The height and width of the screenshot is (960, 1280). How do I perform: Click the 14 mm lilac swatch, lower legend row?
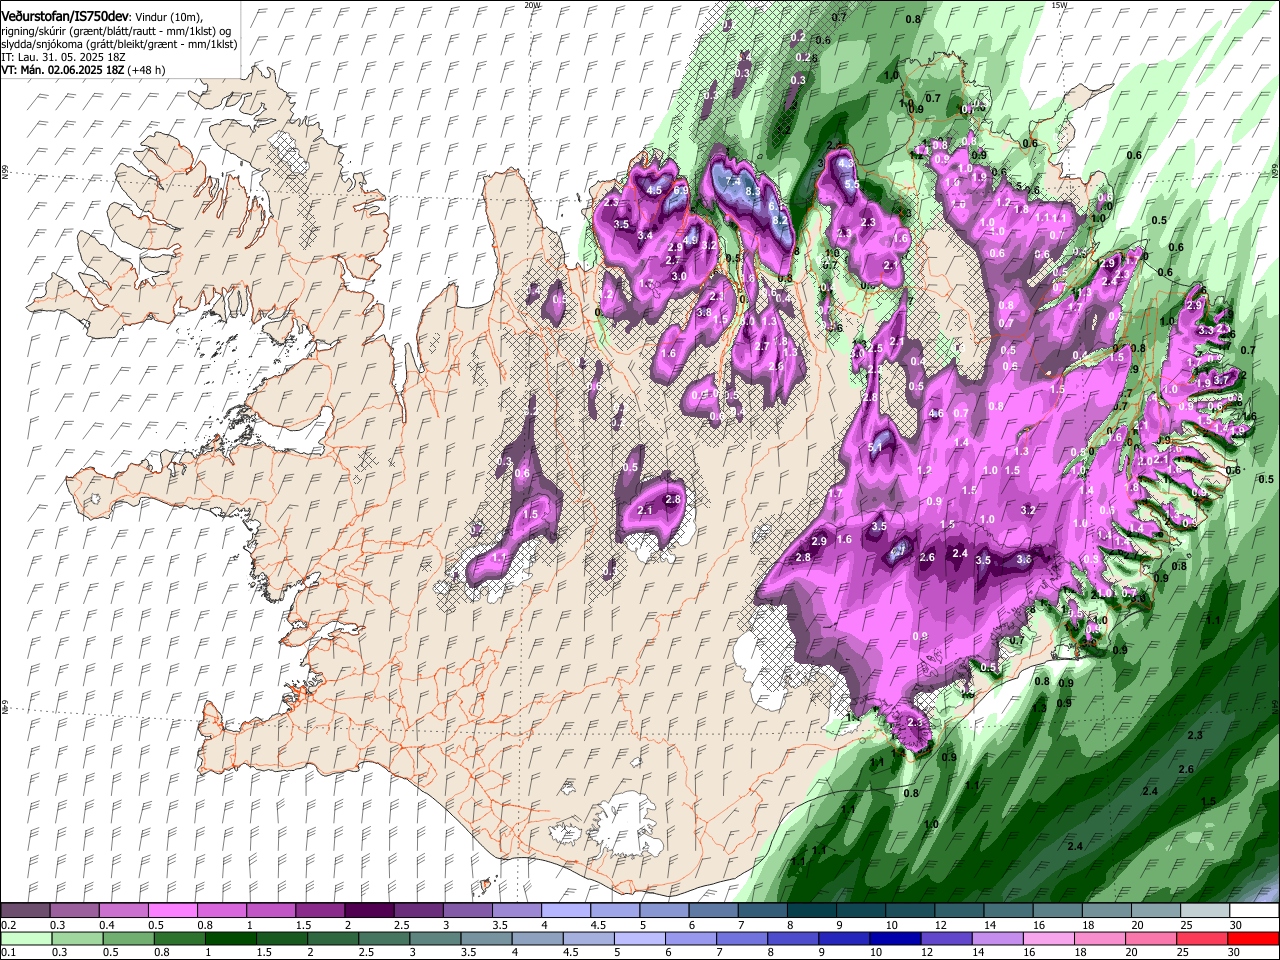(998, 939)
